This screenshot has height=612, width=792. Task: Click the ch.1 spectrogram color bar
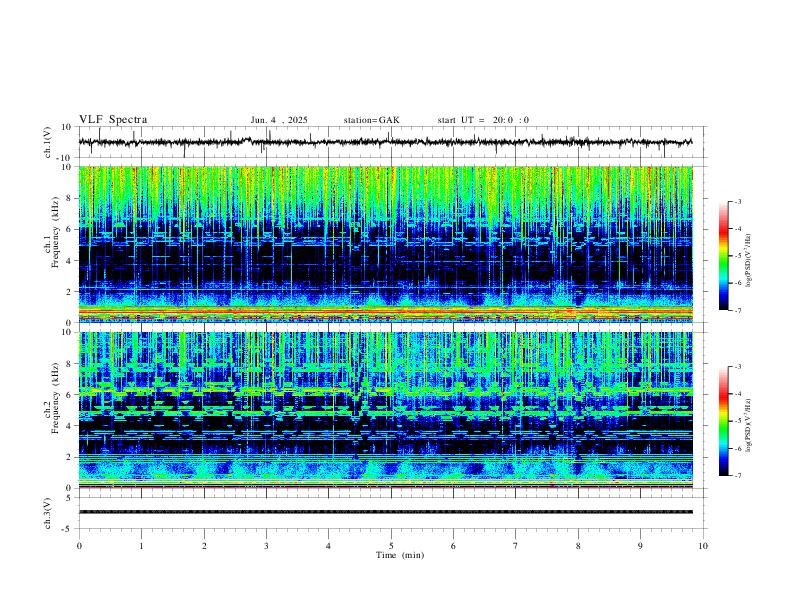pos(723,256)
